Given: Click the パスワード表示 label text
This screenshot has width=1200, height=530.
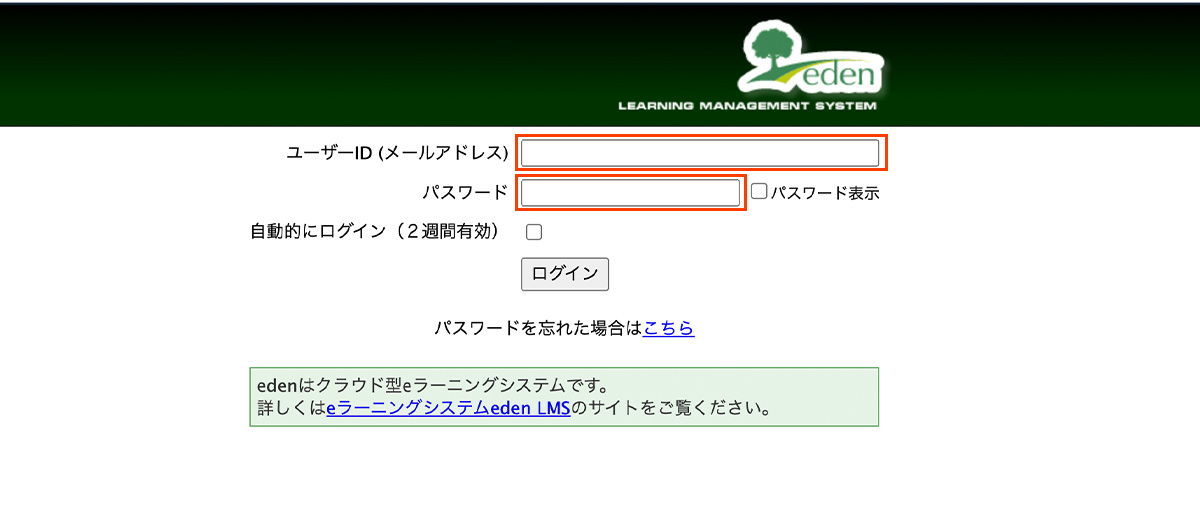Looking at the screenshot, I should click(x=825, y=193).
